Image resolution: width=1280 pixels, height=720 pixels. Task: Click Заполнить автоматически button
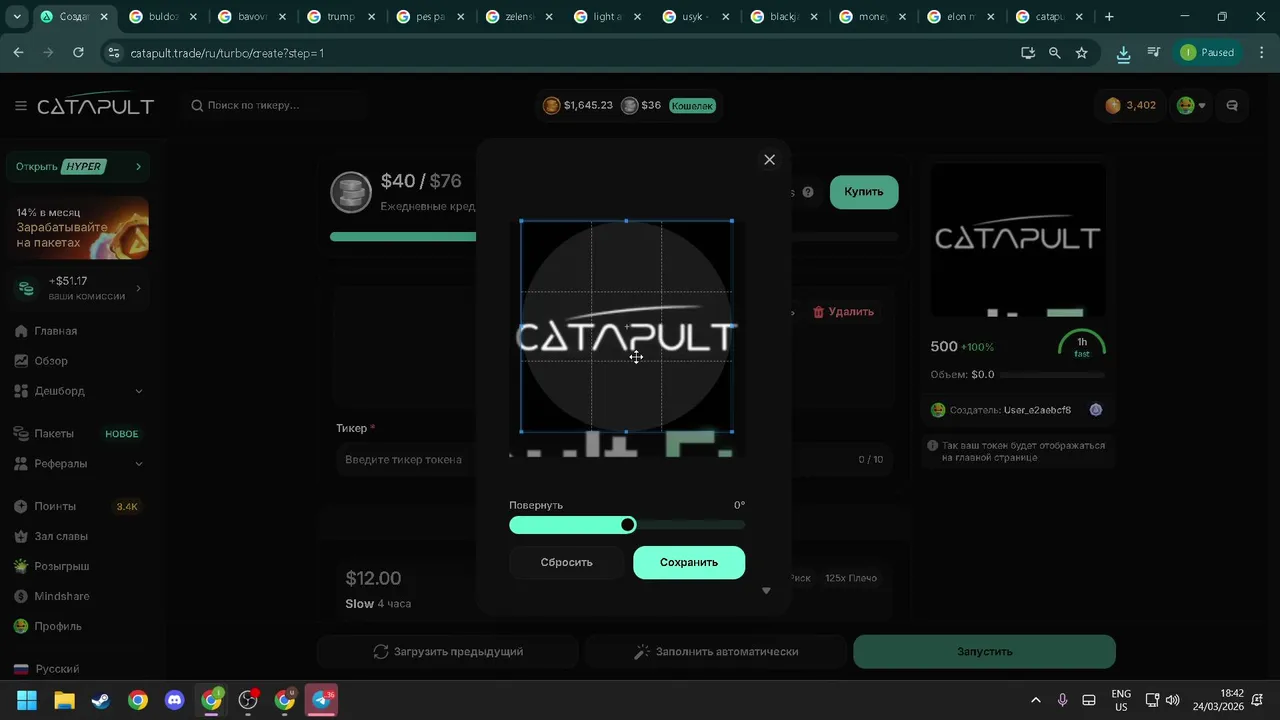717,652
